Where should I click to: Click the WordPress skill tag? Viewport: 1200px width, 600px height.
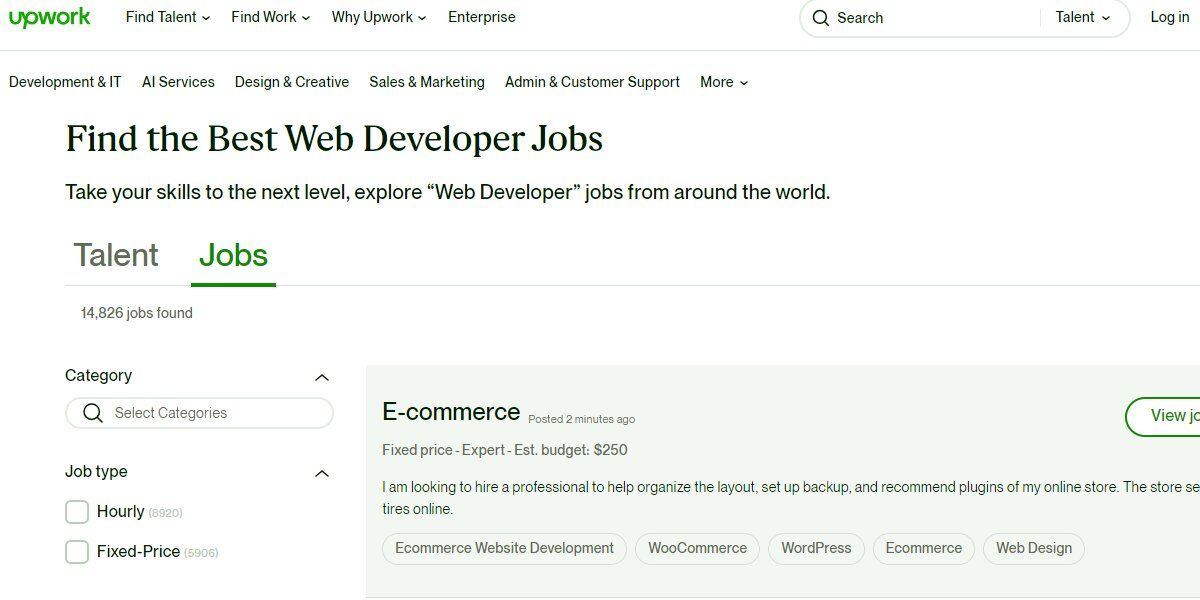(x=816, y=548)
